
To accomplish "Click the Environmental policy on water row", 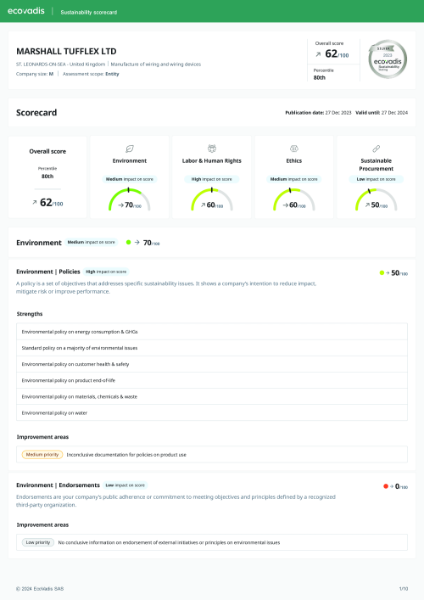I will click(x=212, y=413).
